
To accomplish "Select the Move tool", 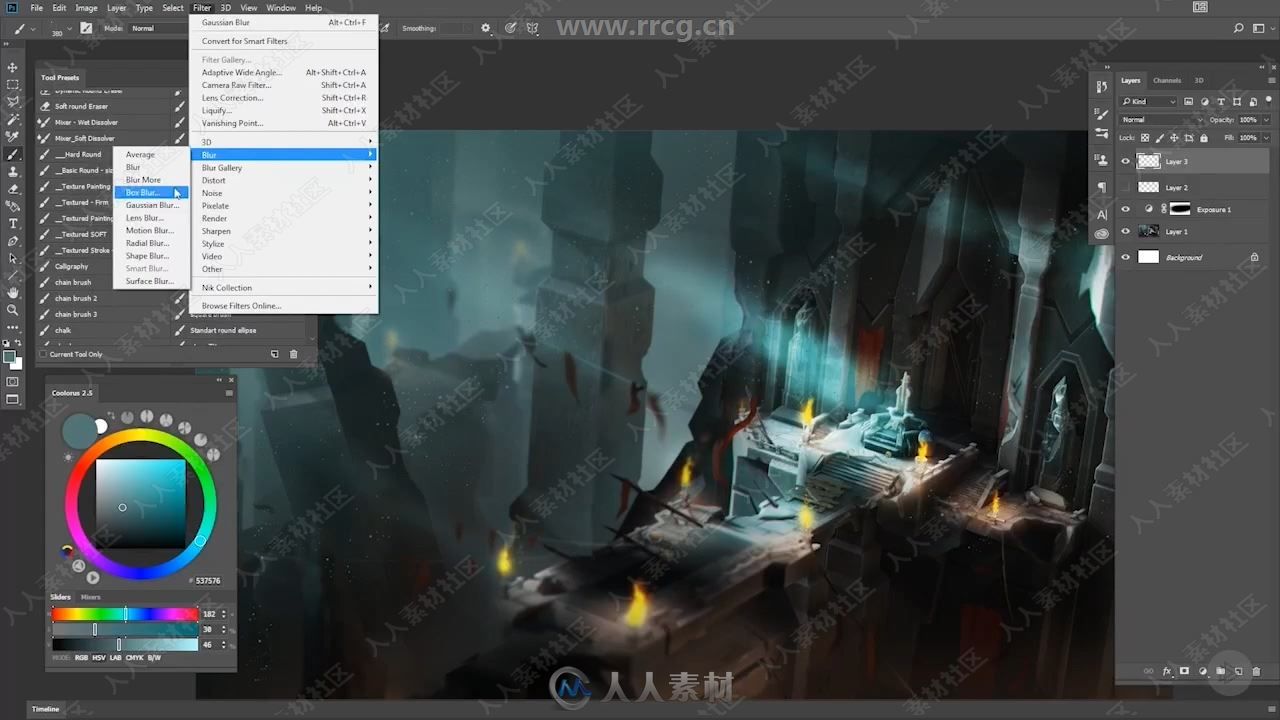I will [13, 67].
